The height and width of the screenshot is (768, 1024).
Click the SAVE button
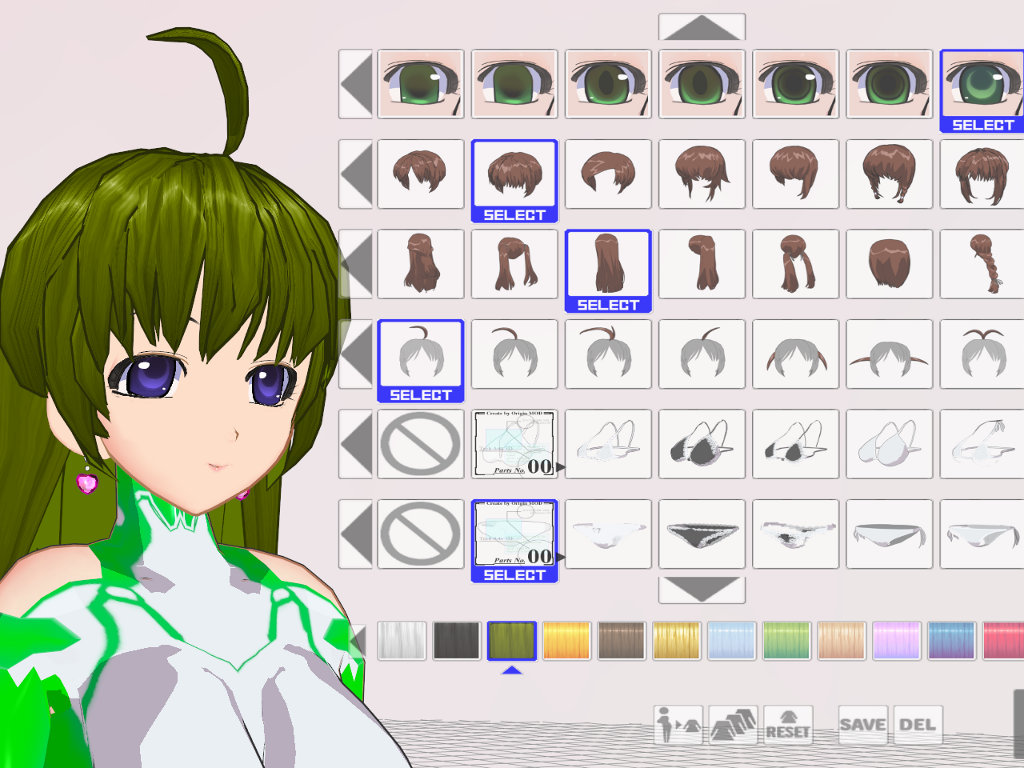pos(862,725)
